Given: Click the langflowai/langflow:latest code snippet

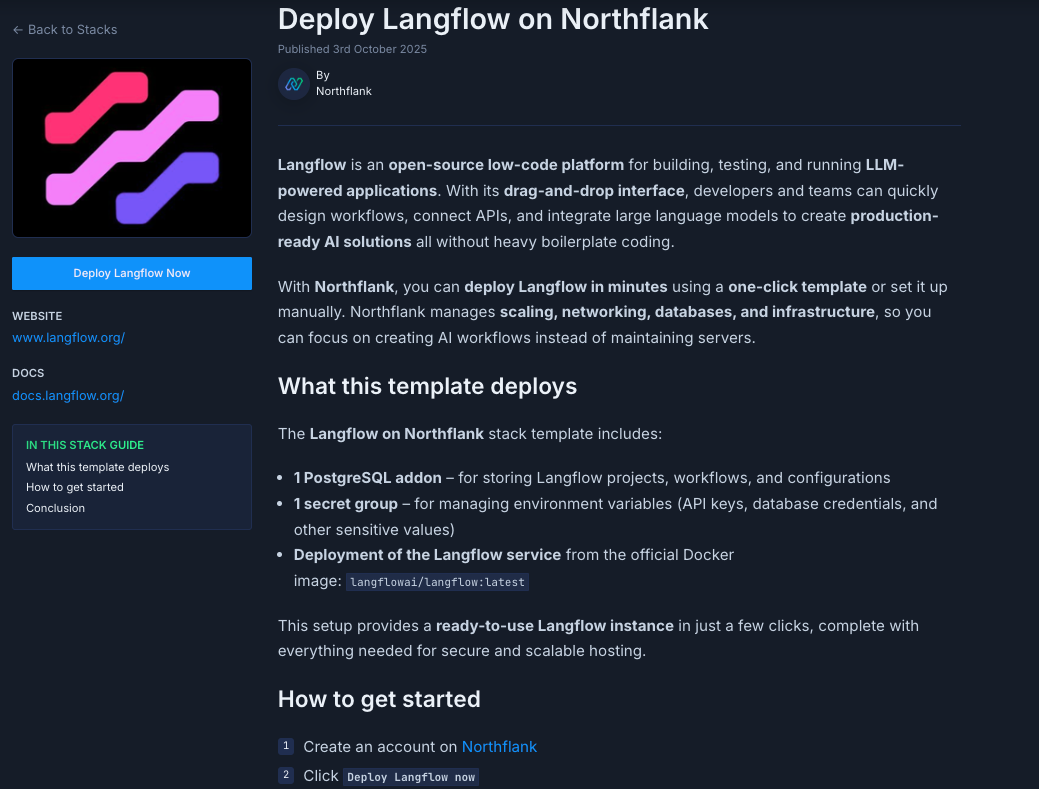Looking at the screenshot, I should pos(436,582).
